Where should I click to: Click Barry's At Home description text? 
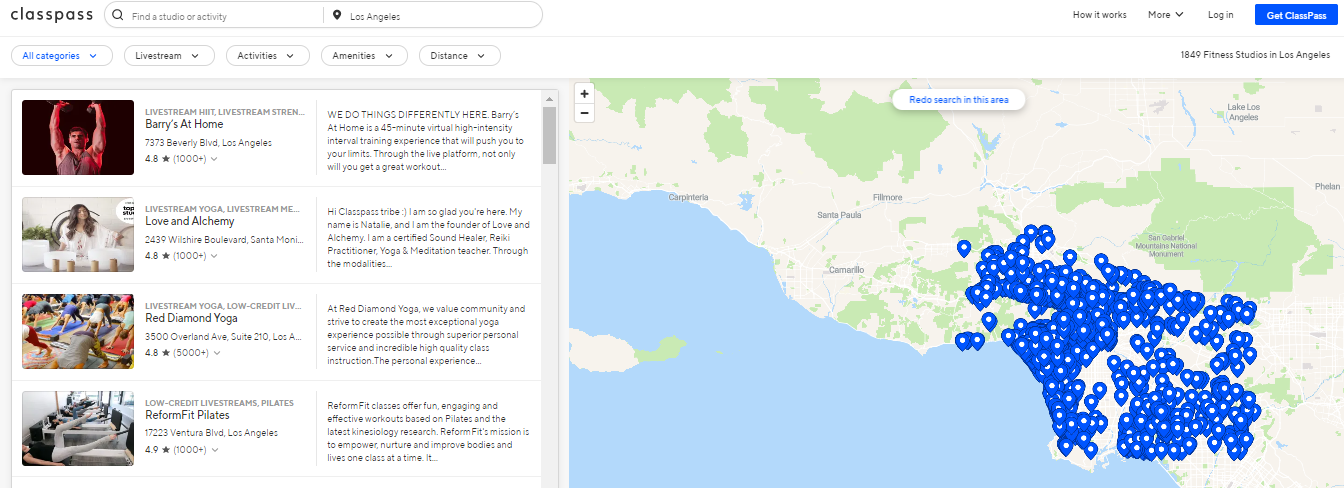tap(428, 141)
